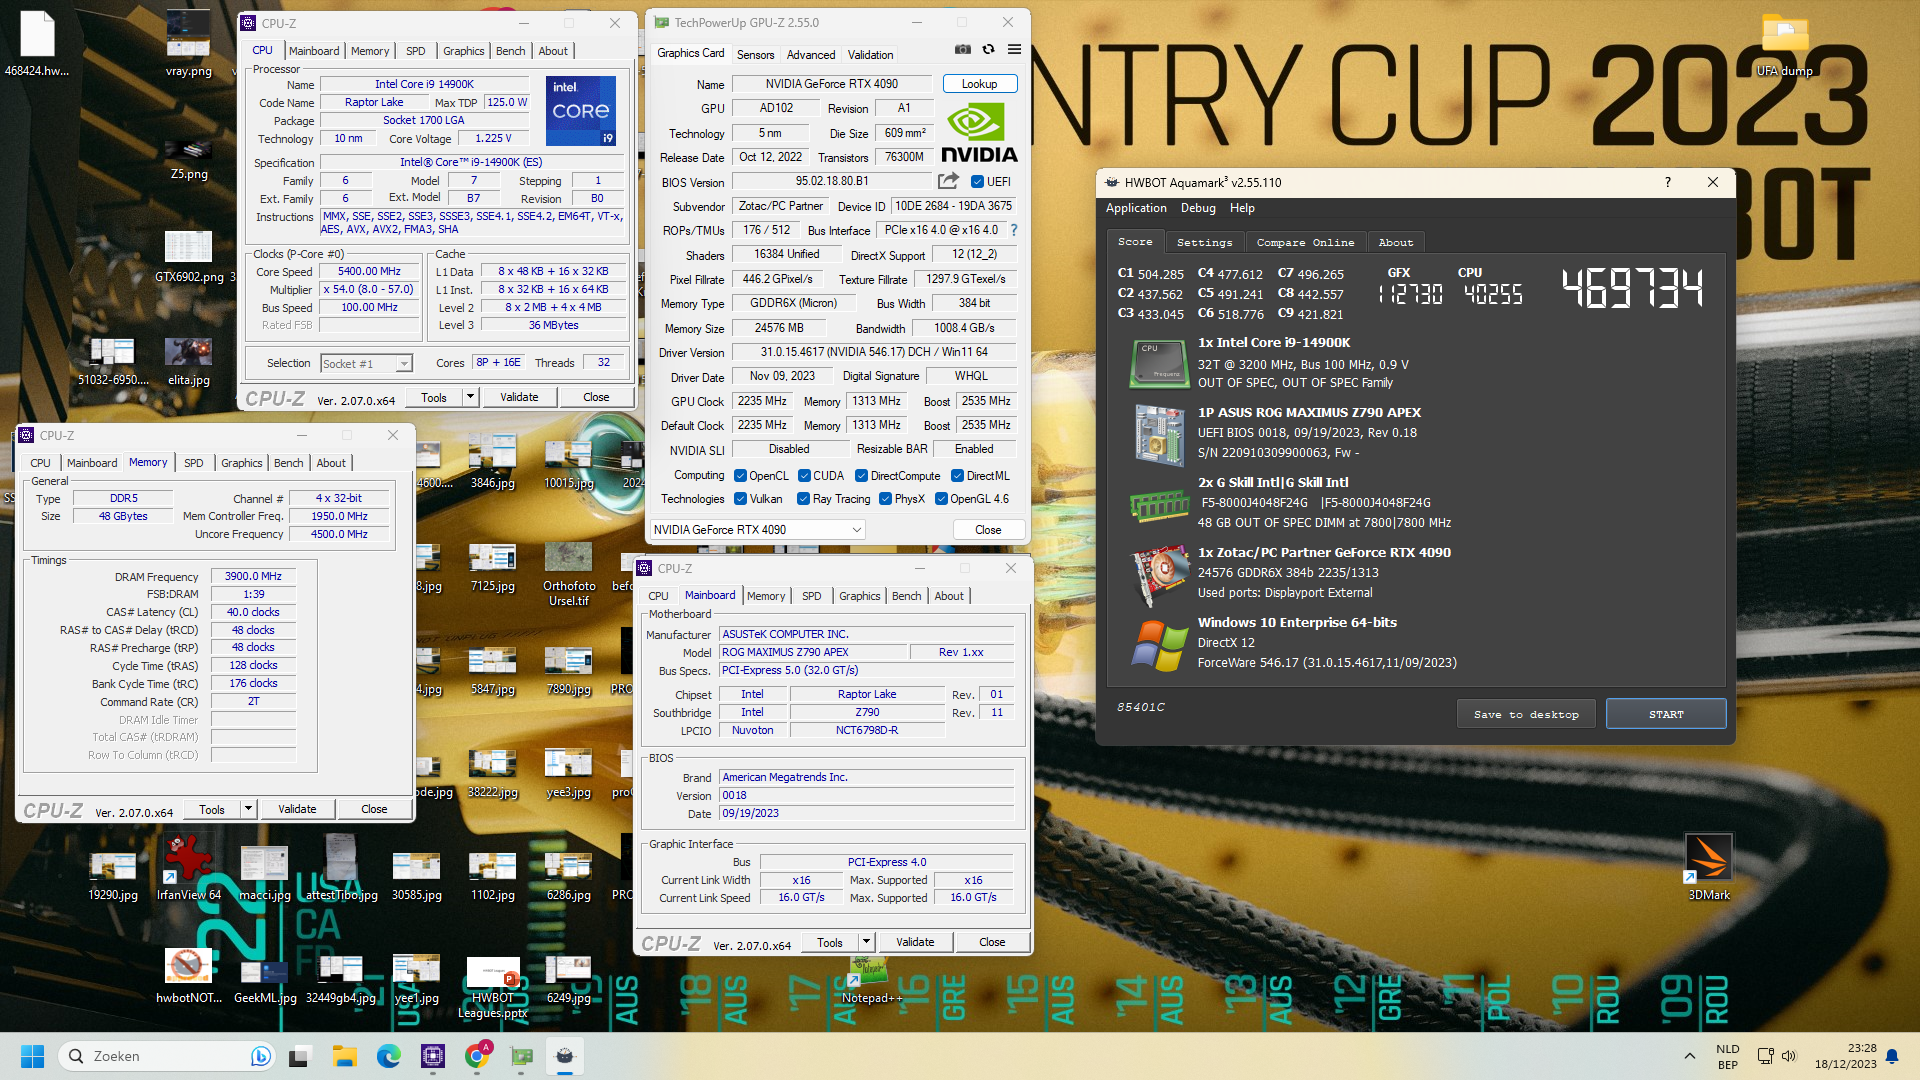Image resolution: width=1920 pixels, height=1080 pixels.
Task: Click Validate in CPU-Z Memory window
Action: 297,809
